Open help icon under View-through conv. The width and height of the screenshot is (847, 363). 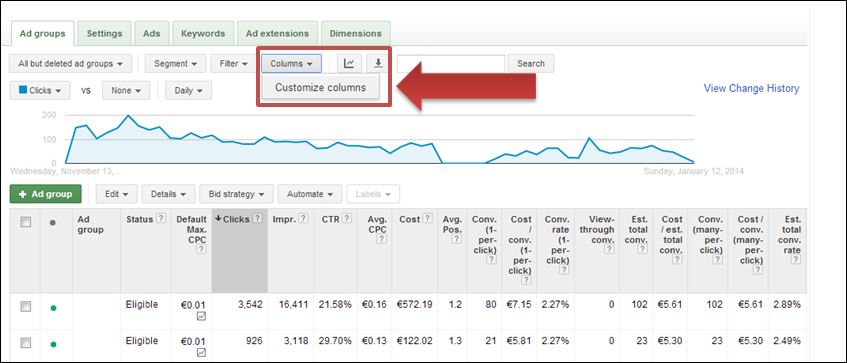pyautogui.click(x=609, y=249)
